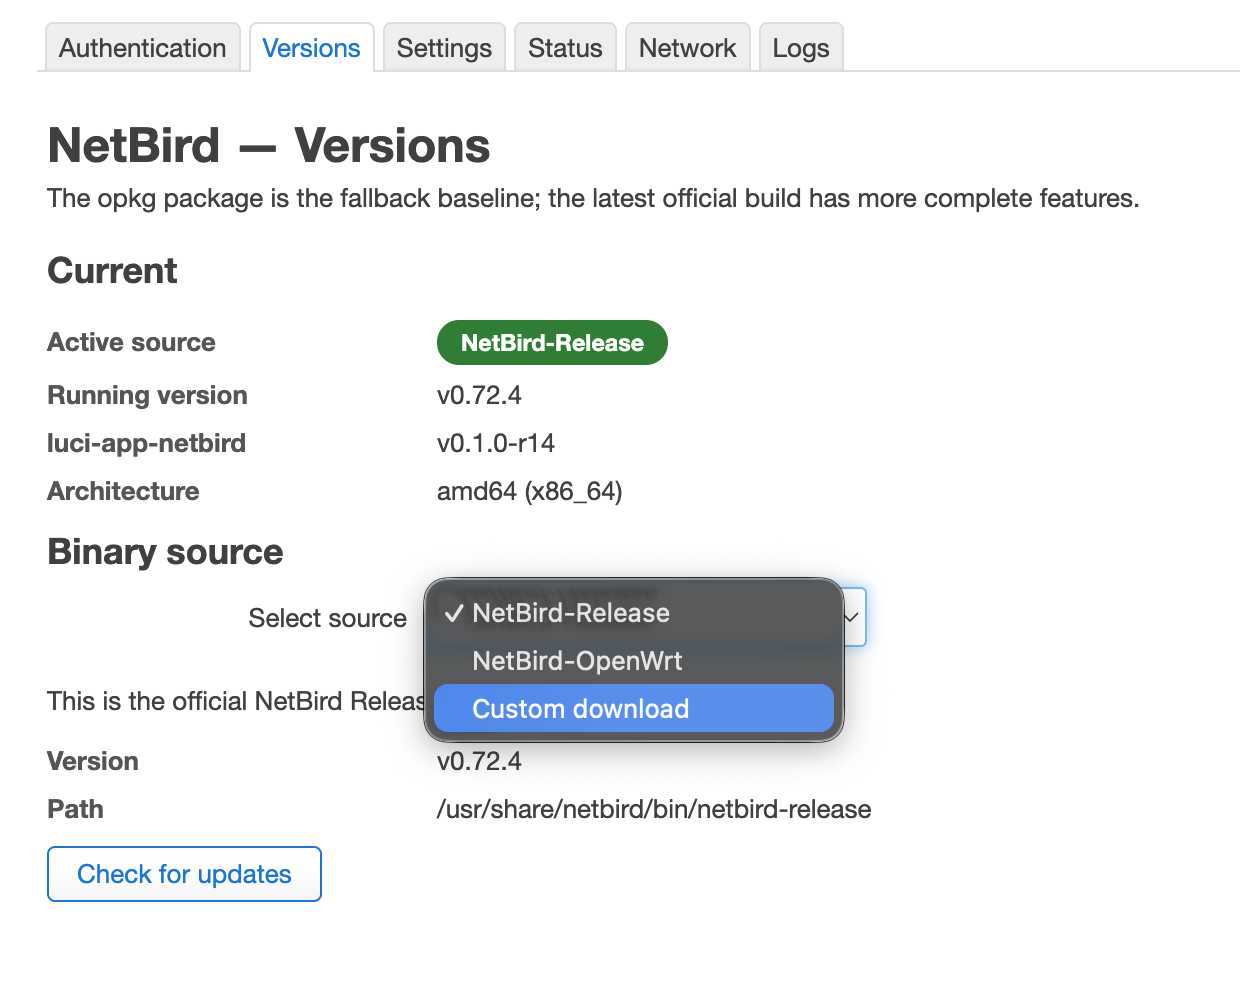Screen dimensions: 1240x984
Task: Click the luci-app-netbird label
Action: coord(146,443)
